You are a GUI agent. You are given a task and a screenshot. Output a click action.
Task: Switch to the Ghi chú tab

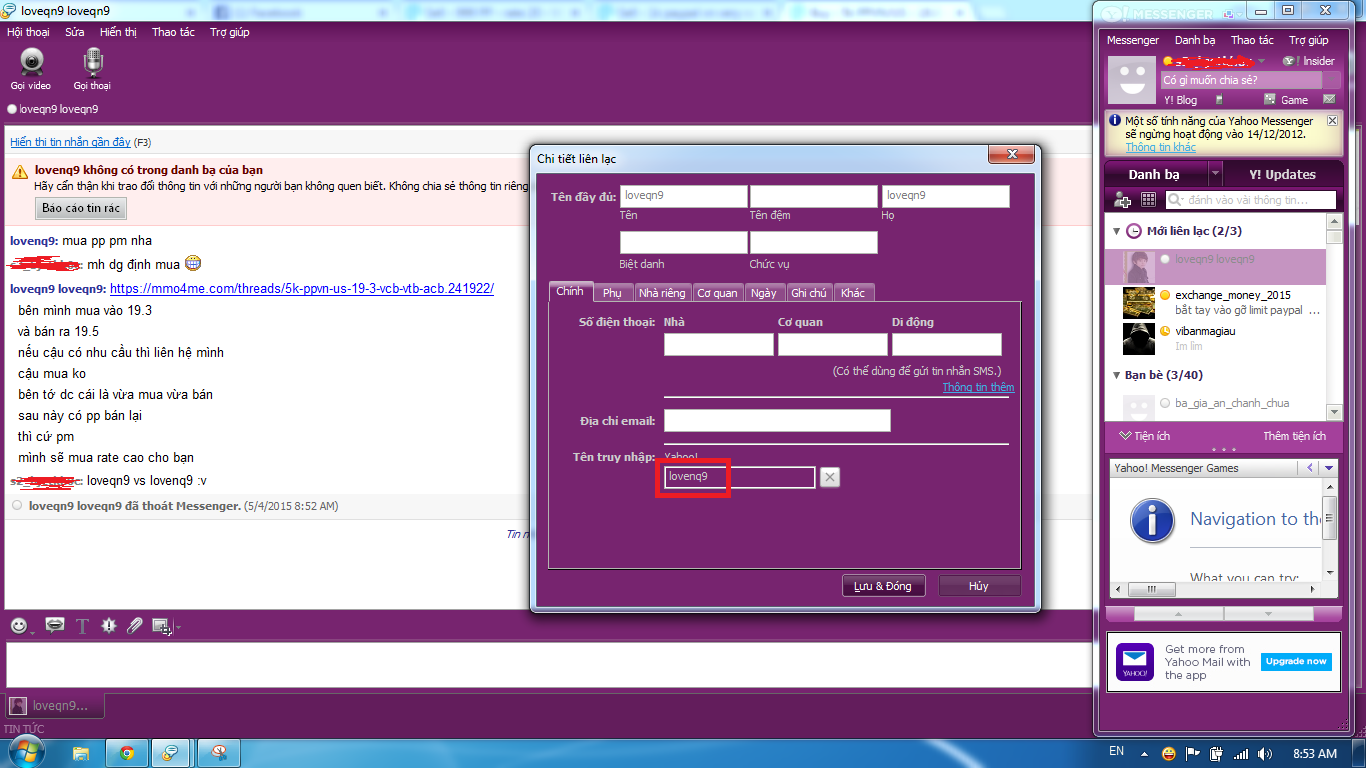pos(808,293)
